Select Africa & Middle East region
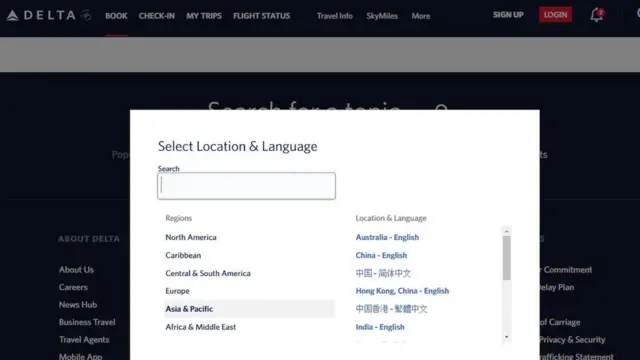 tap(201, 327)
